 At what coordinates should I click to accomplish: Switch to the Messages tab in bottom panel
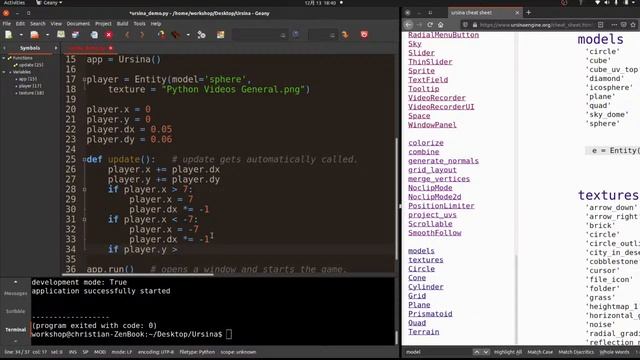pos(16,293)
